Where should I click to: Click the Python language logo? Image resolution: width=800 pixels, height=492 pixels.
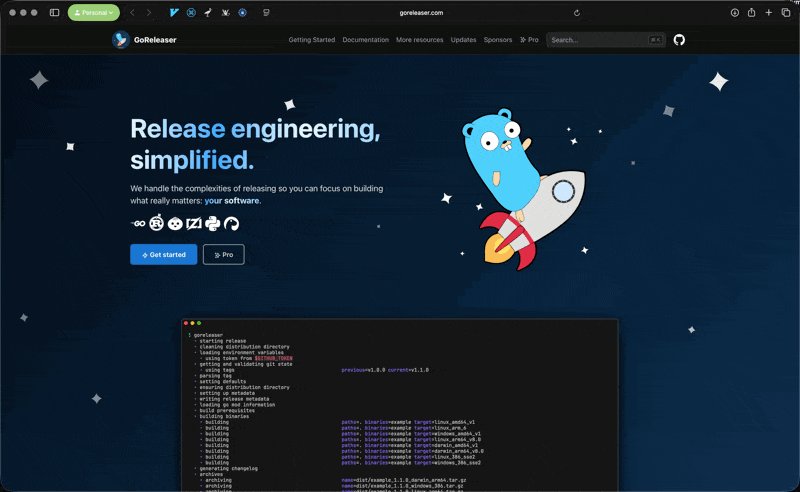click(x=212, y=224)
